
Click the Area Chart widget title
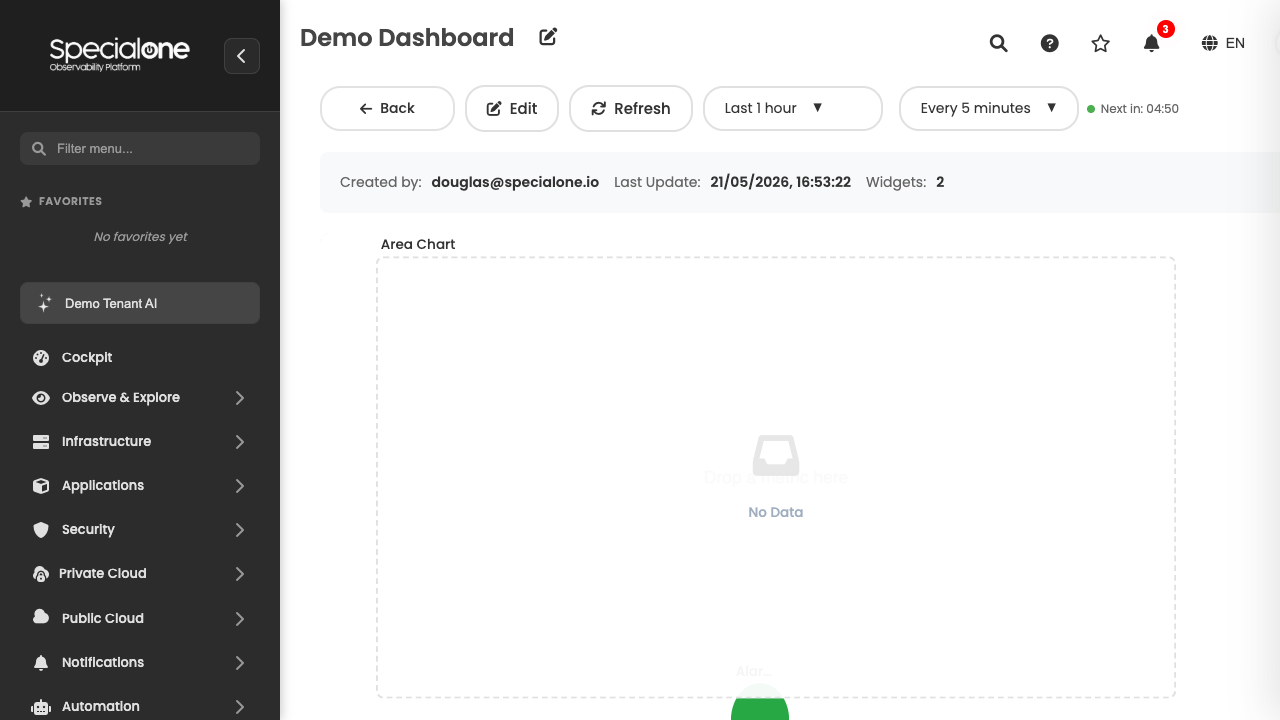[x=418, y=244]
